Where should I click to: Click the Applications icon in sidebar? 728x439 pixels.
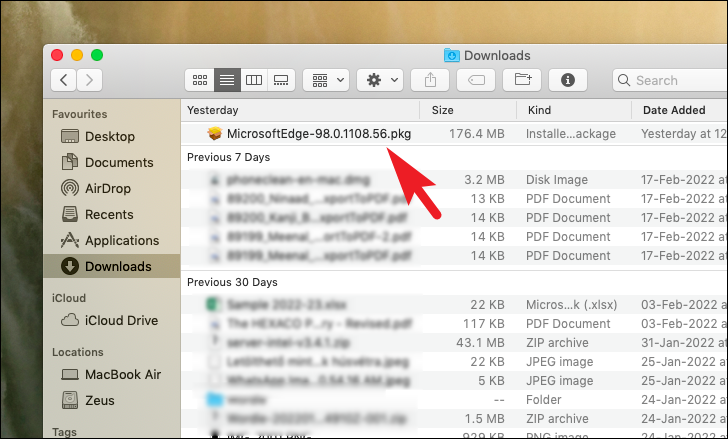(x=70, y=240)
